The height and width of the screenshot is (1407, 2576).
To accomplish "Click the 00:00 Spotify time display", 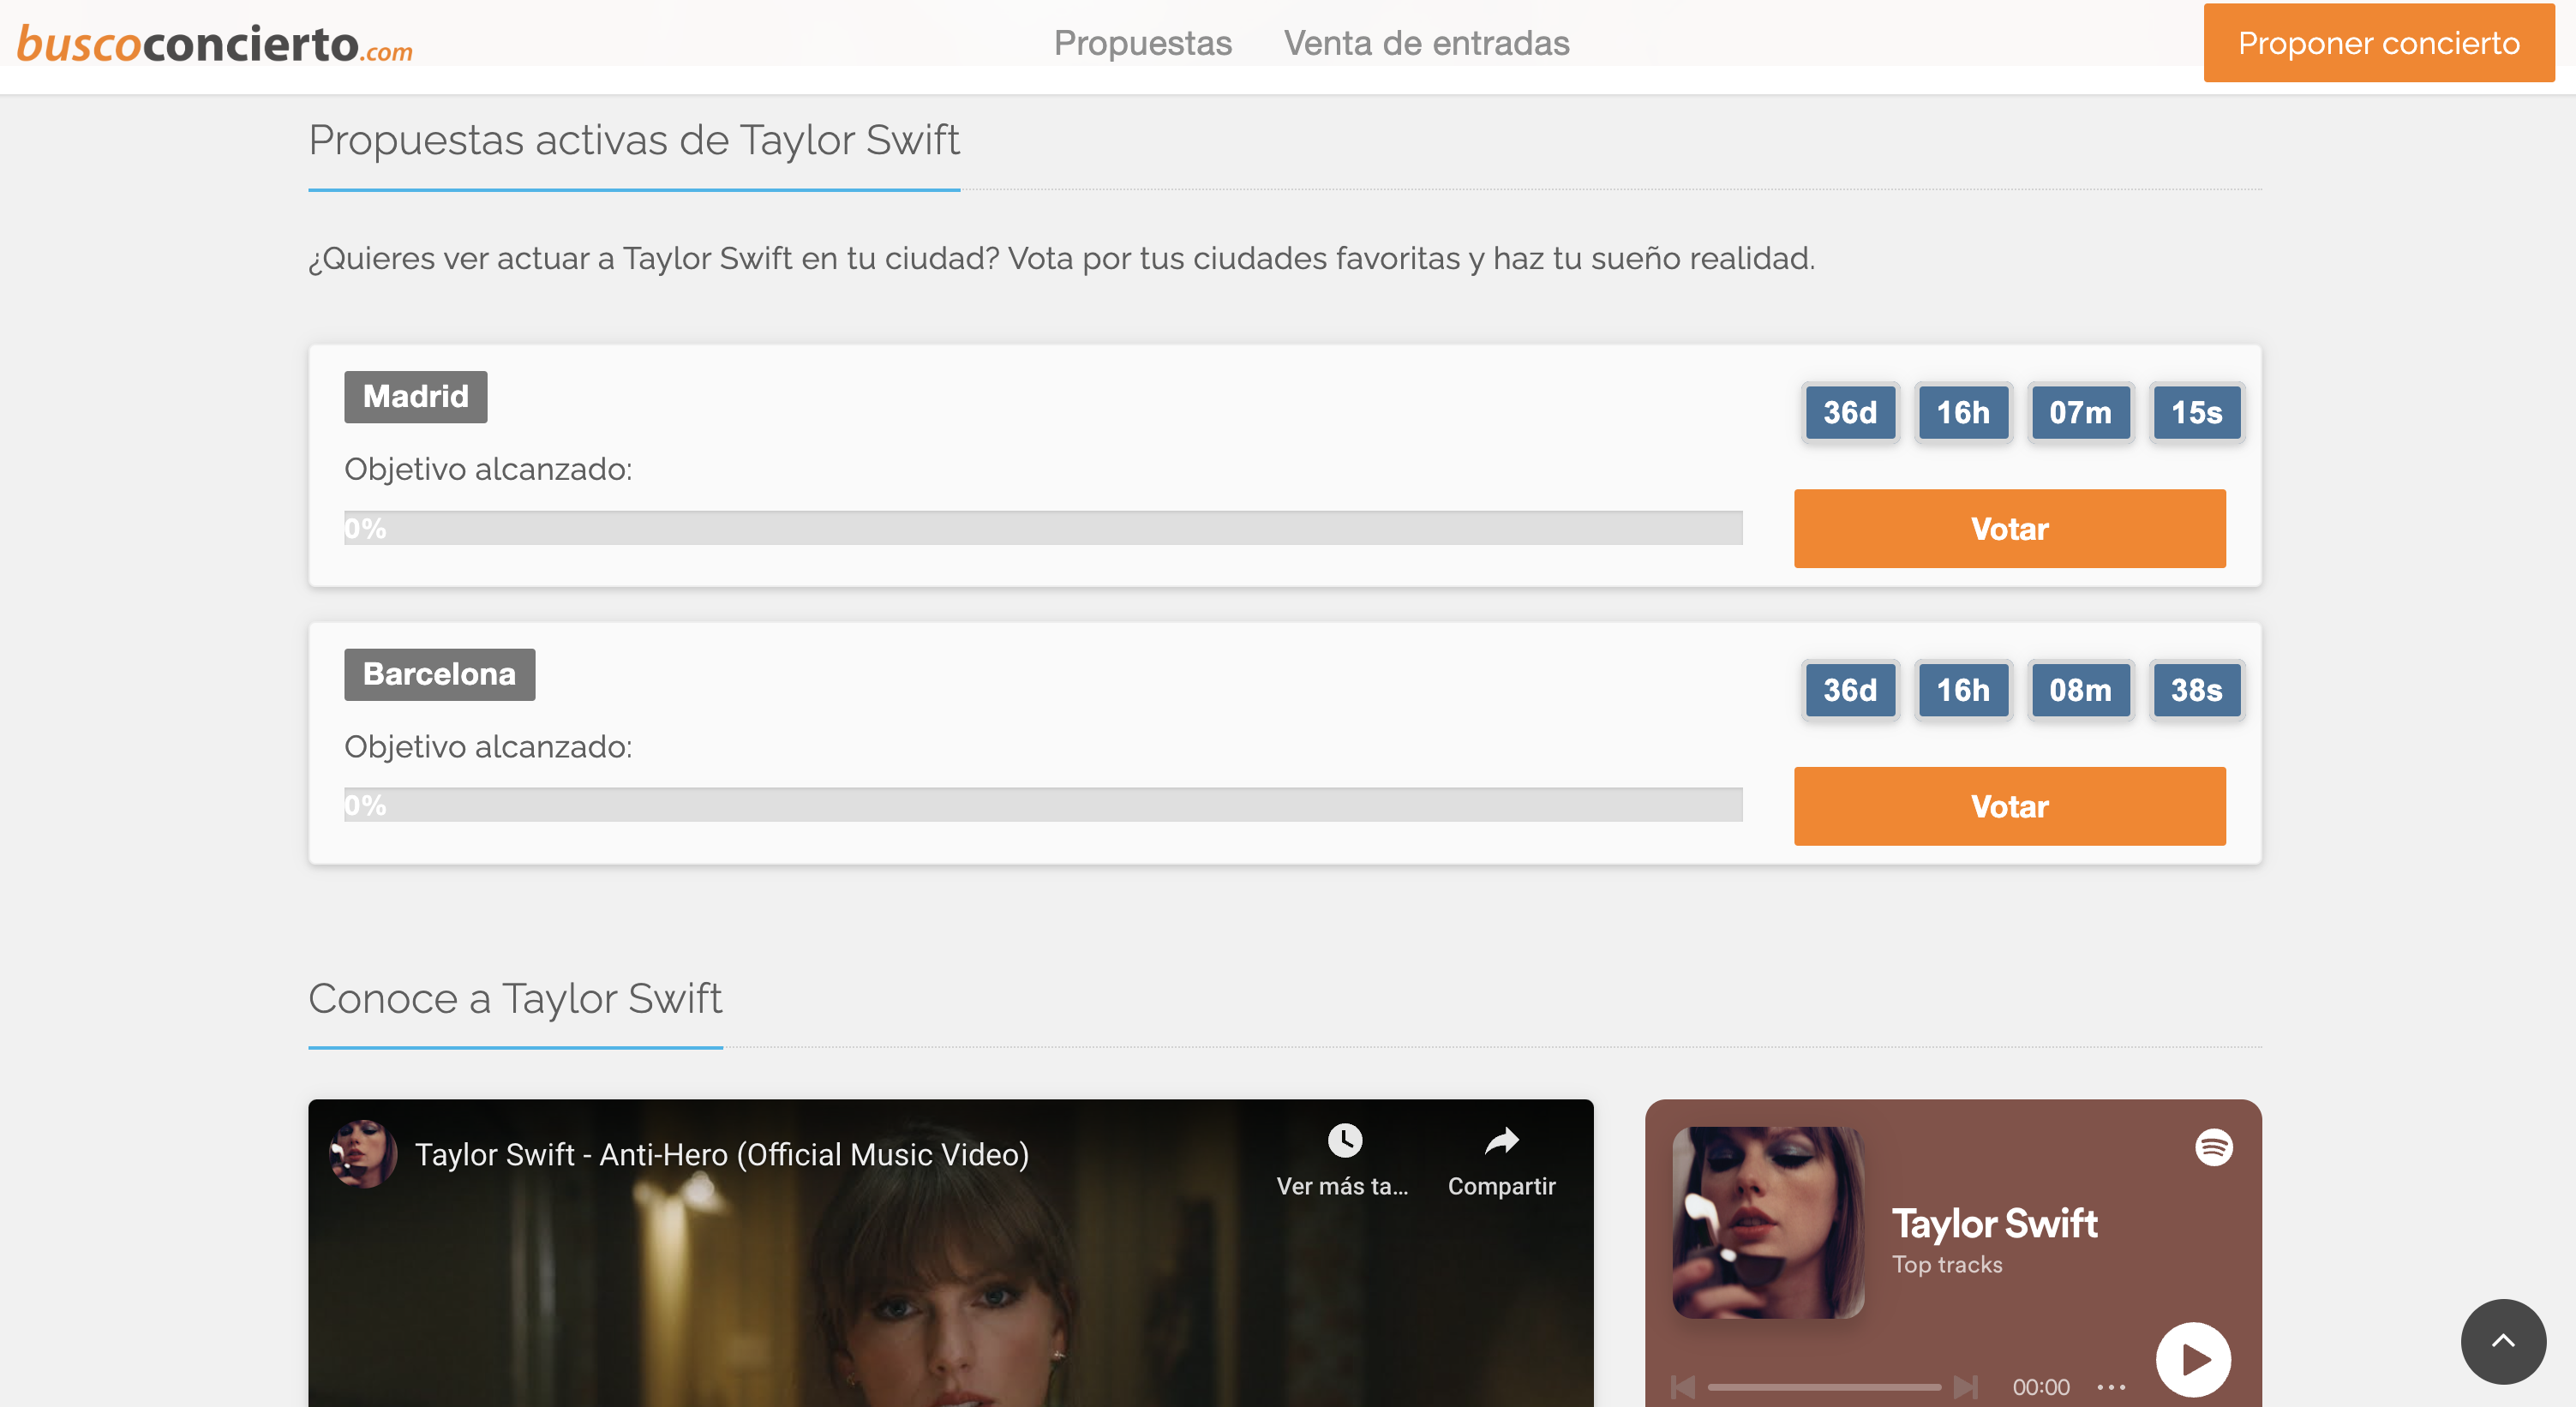I will pyautogui.click(x=2040, y=1387).
